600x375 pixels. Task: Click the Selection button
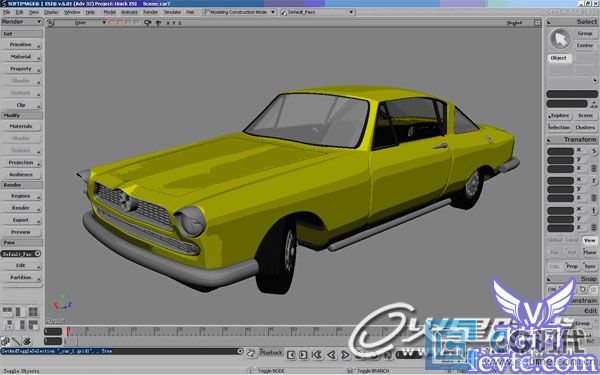[x=559, y=127]
